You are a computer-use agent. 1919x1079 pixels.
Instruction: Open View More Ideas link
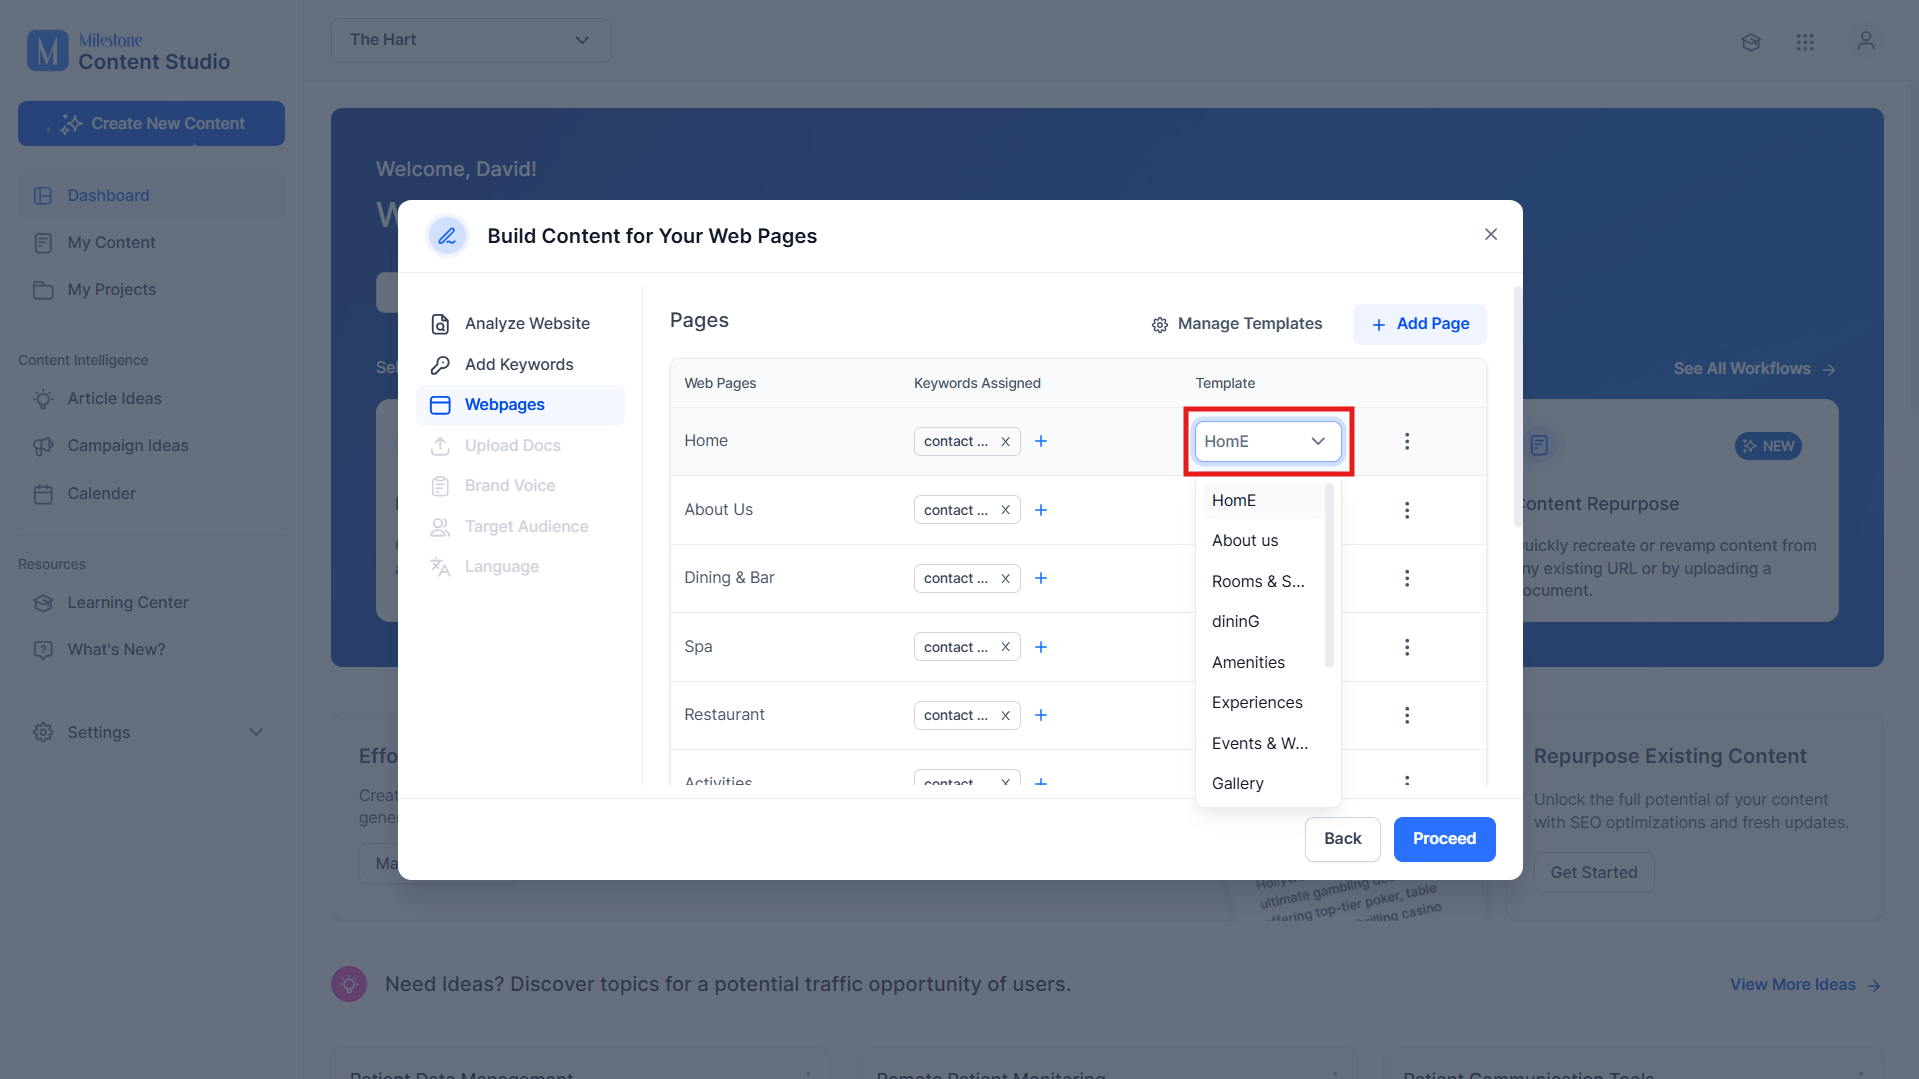point(1805,985)
